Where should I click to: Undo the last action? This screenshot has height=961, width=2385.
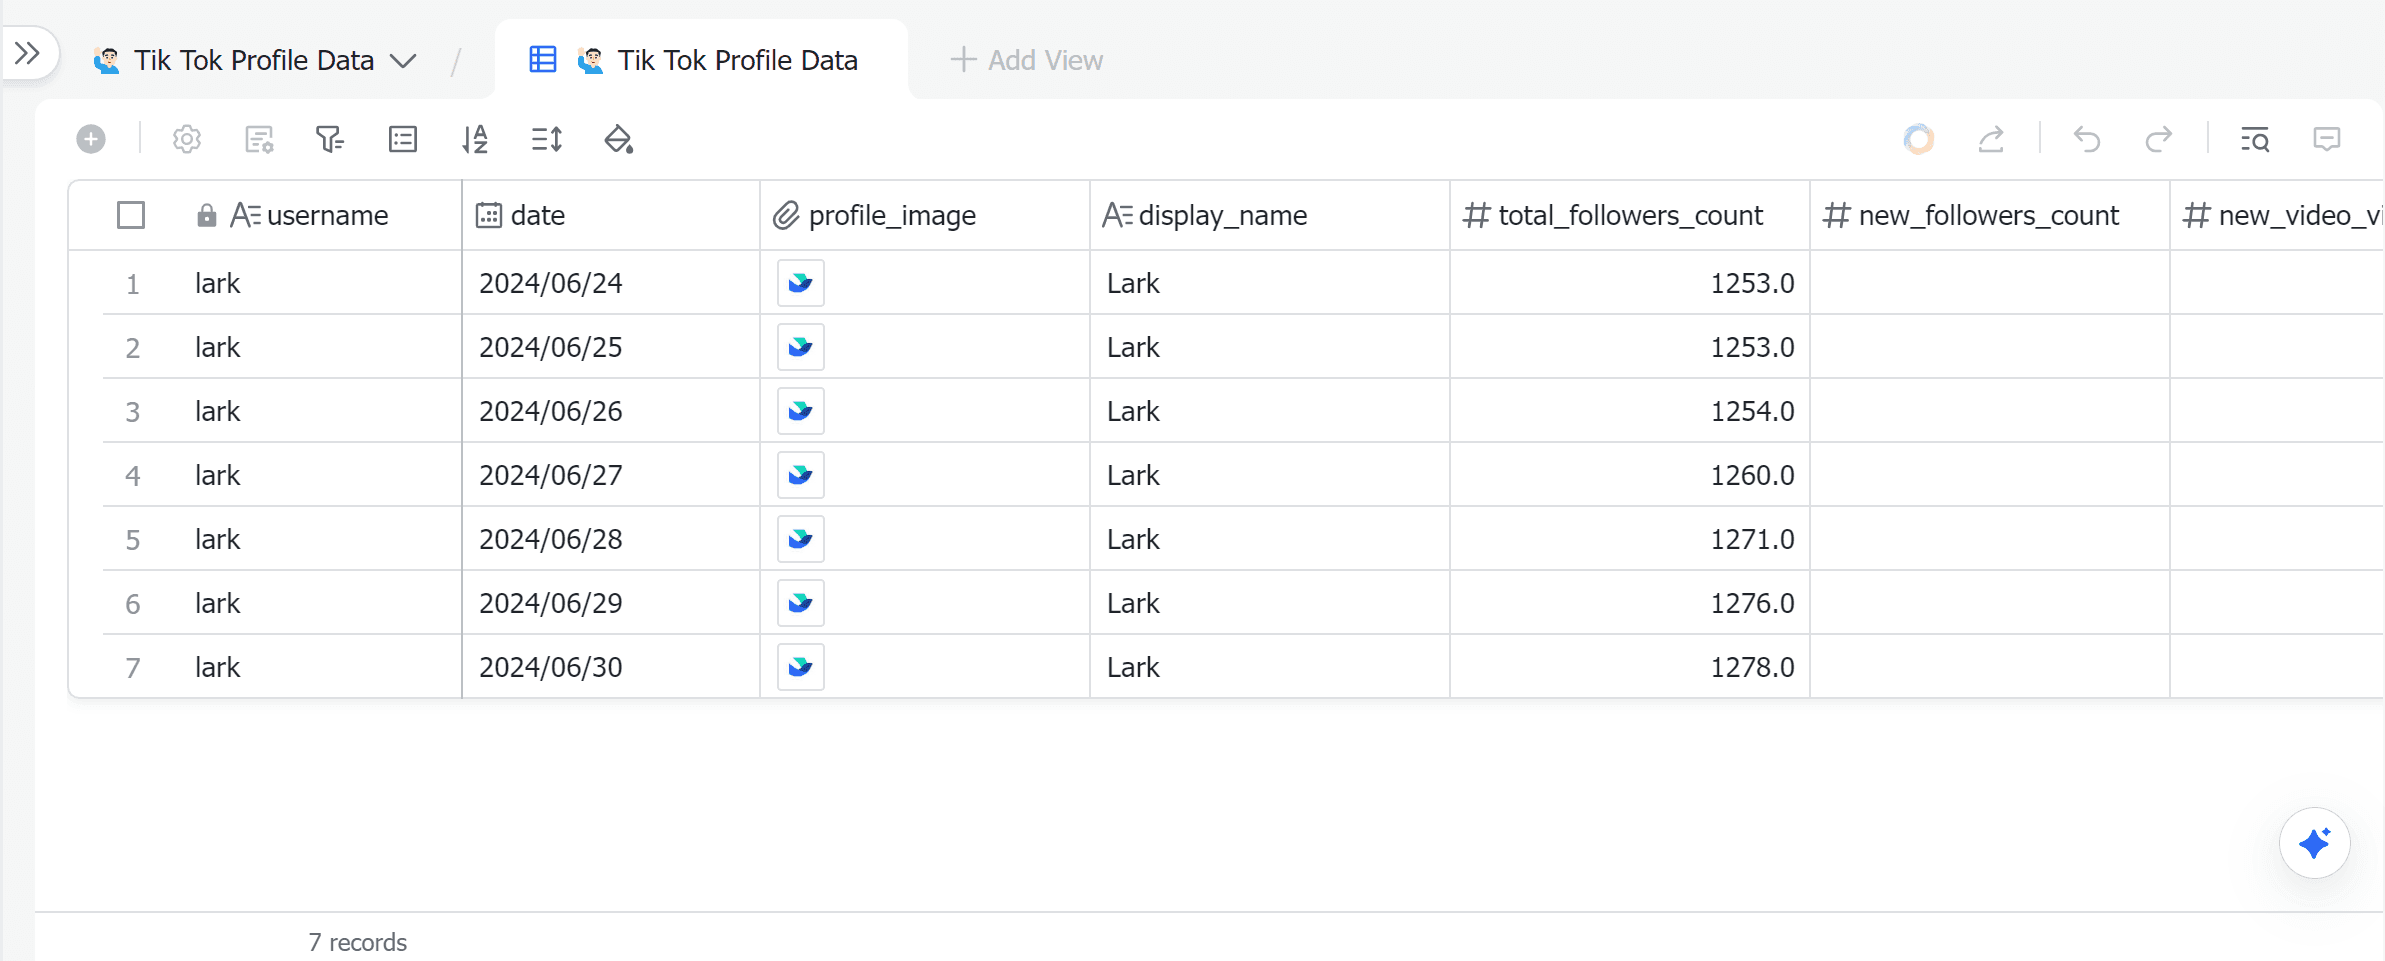point(2087,139)
